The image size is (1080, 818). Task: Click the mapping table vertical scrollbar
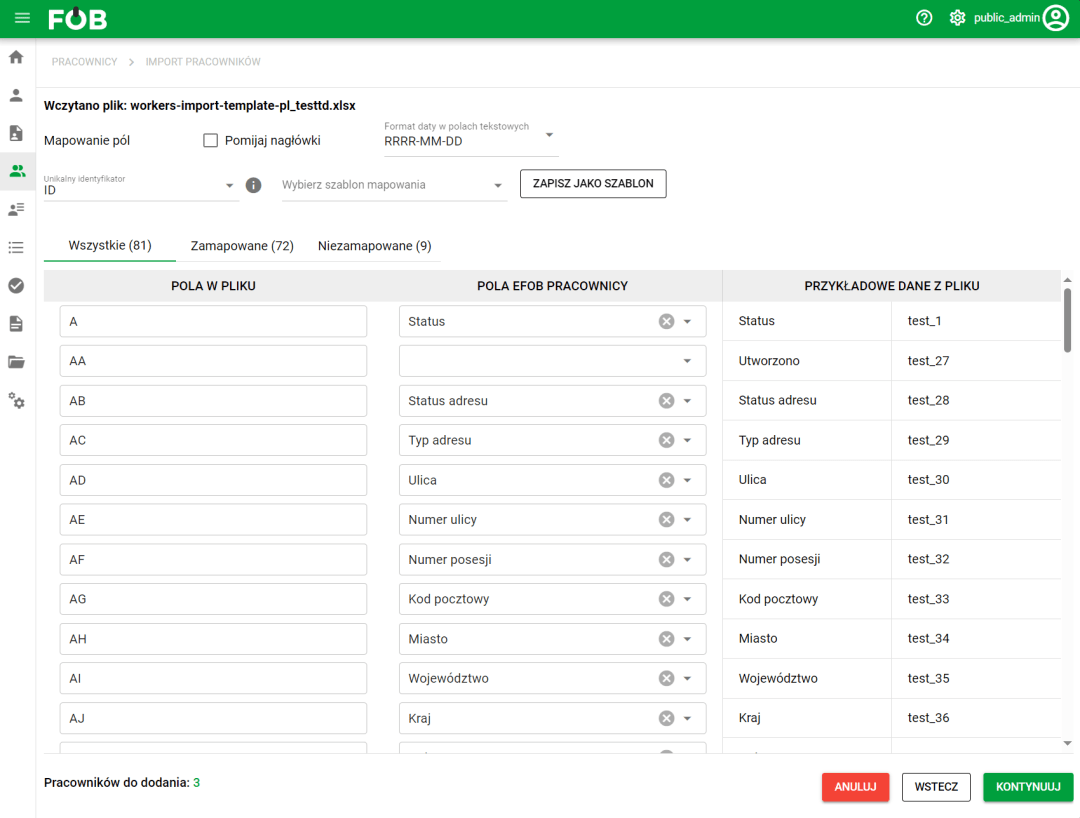pos(1067,320)
